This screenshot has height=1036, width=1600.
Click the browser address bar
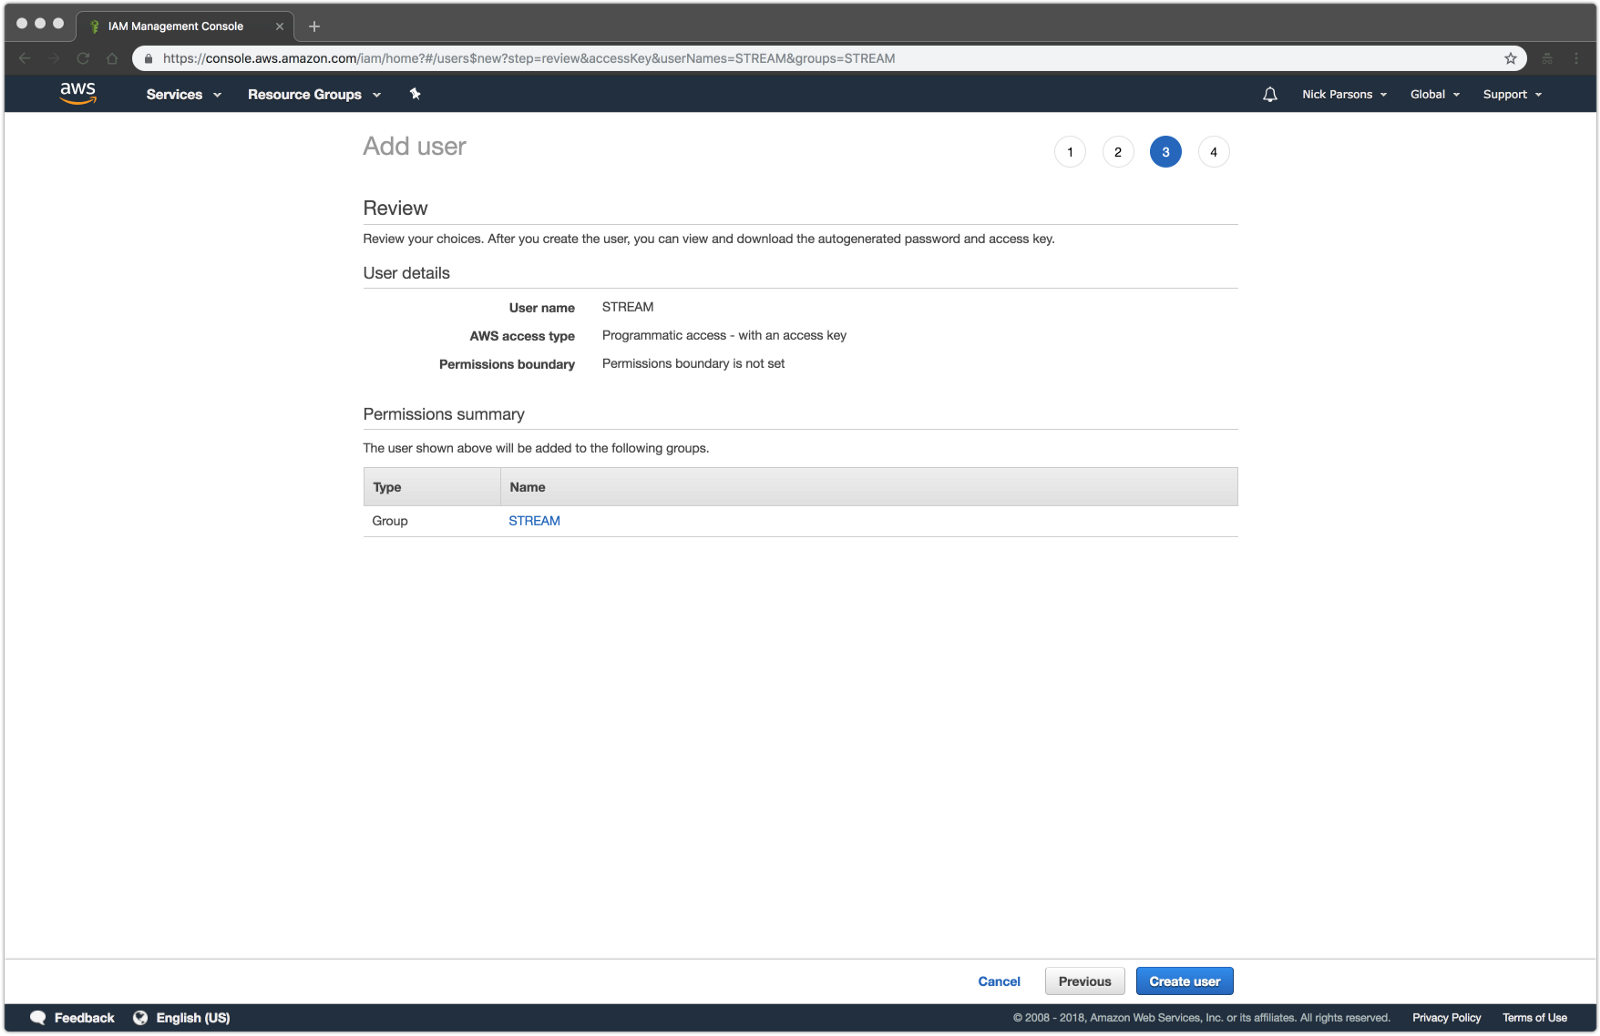(x=829, y=58)
